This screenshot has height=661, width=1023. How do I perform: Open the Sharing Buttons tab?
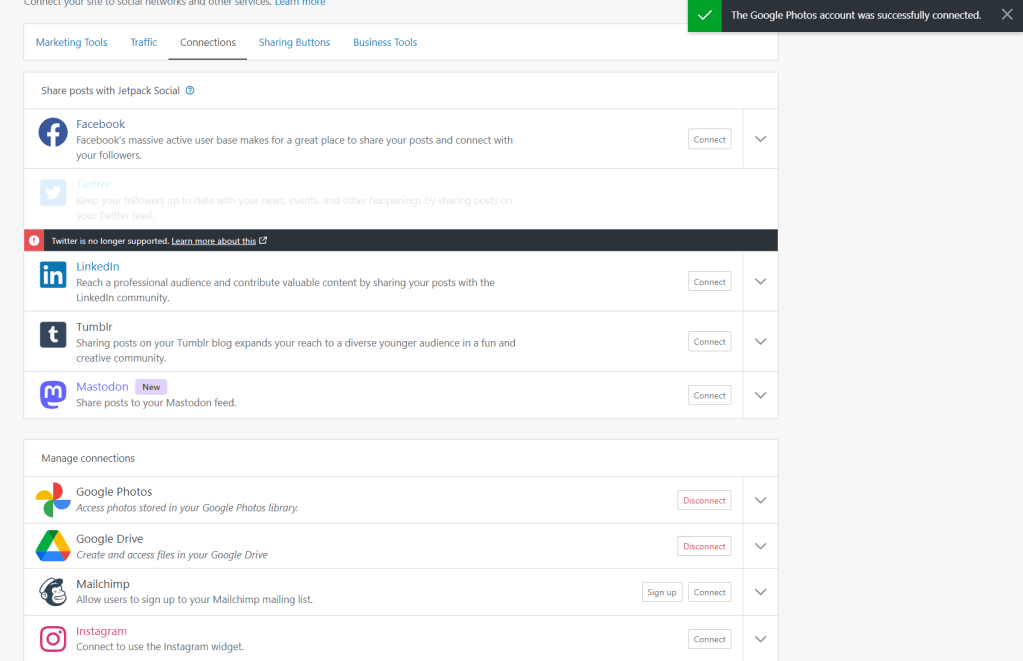294,42
